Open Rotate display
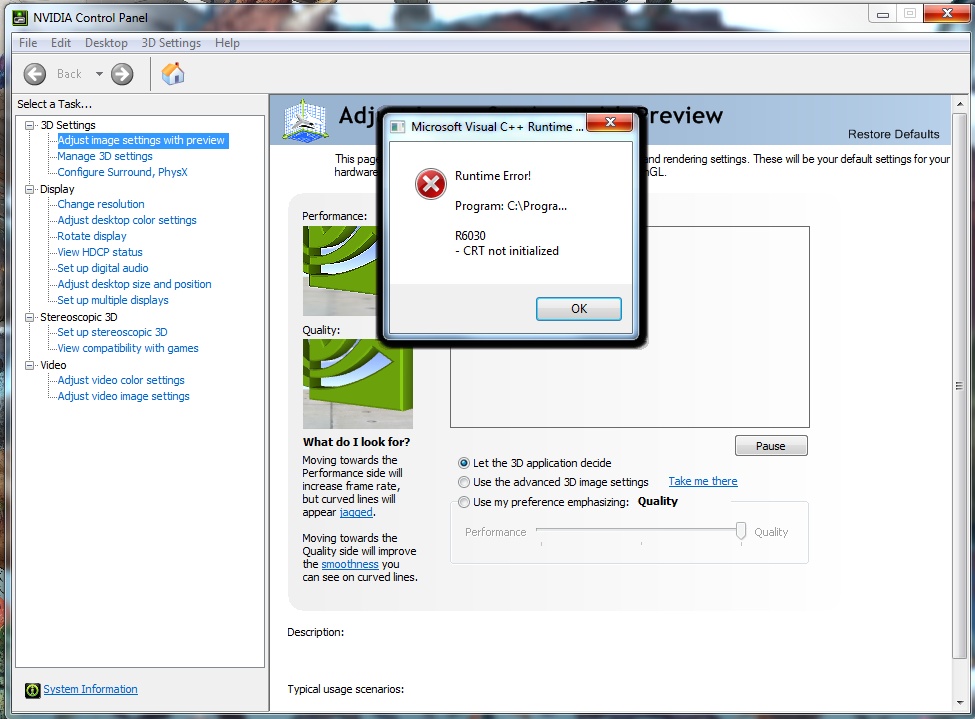The height and width of the screenshot is (719, 975). pyautogui.click(x=92, y=236)
